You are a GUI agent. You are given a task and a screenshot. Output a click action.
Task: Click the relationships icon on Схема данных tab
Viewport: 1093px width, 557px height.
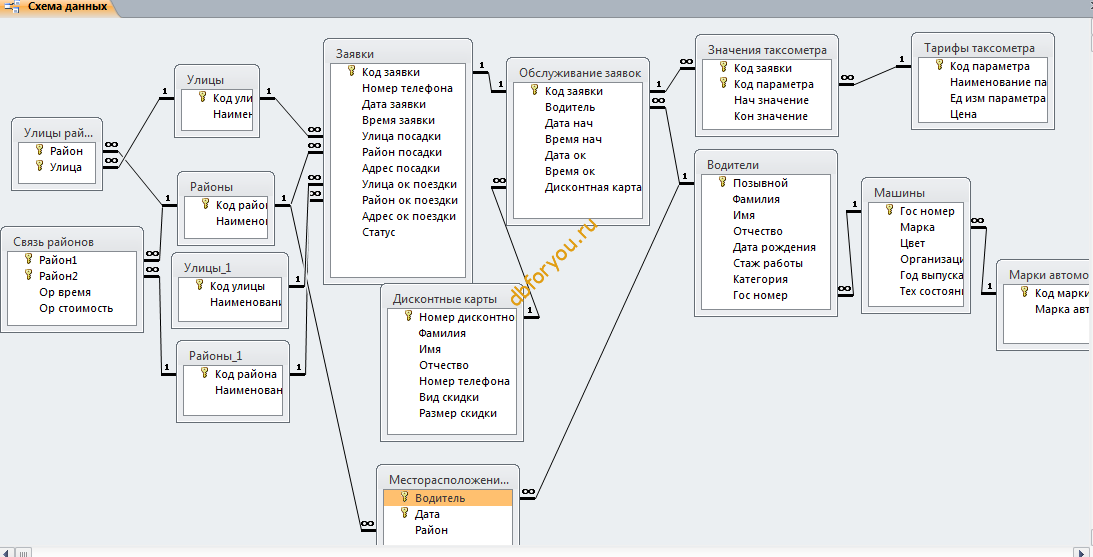tap(11, 7)
